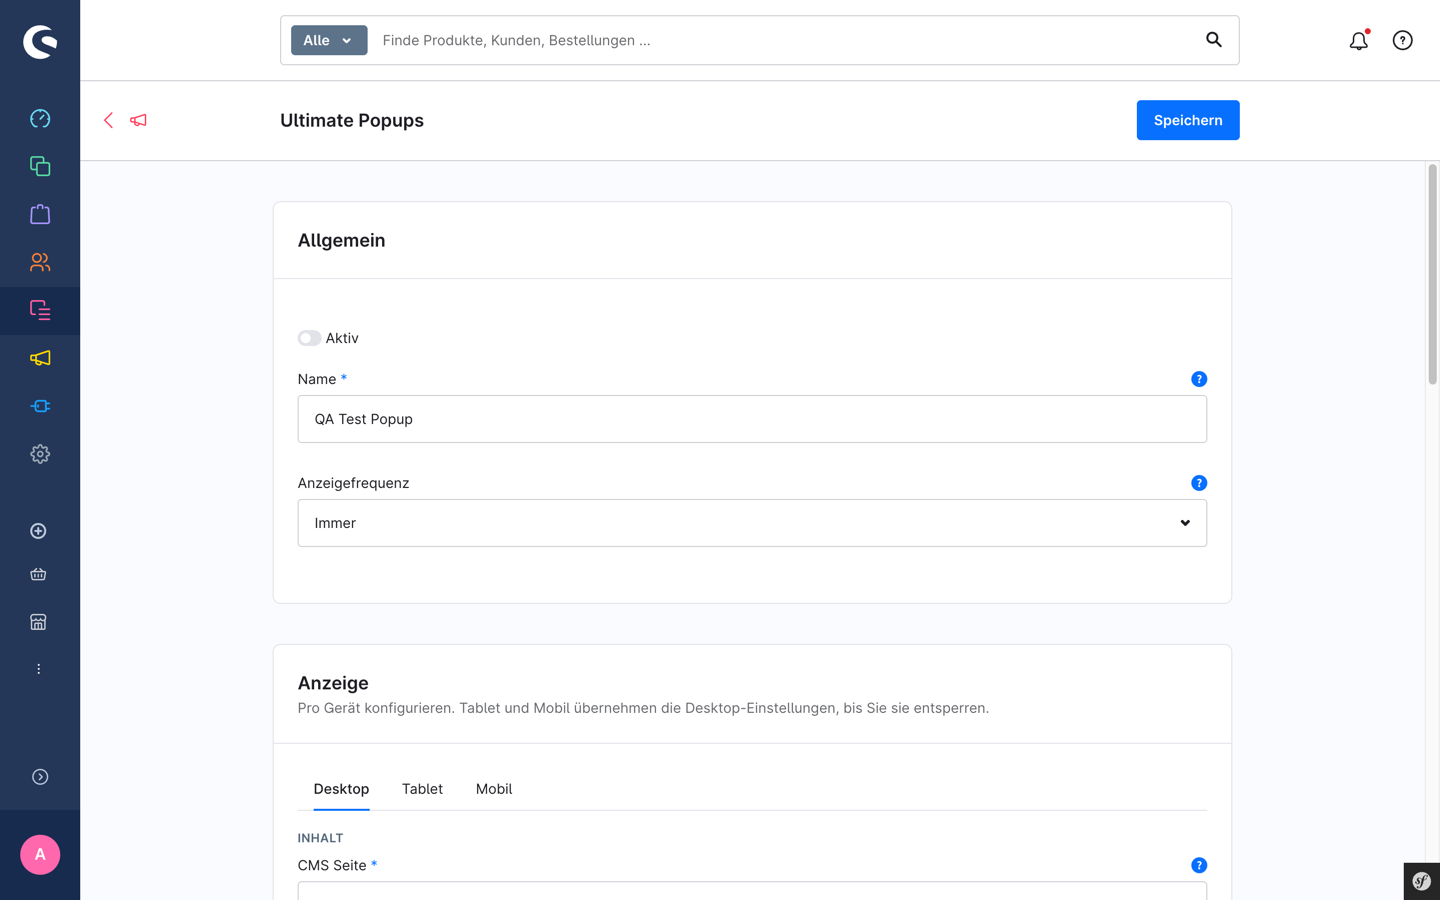Click the INHALT section label

320,838
